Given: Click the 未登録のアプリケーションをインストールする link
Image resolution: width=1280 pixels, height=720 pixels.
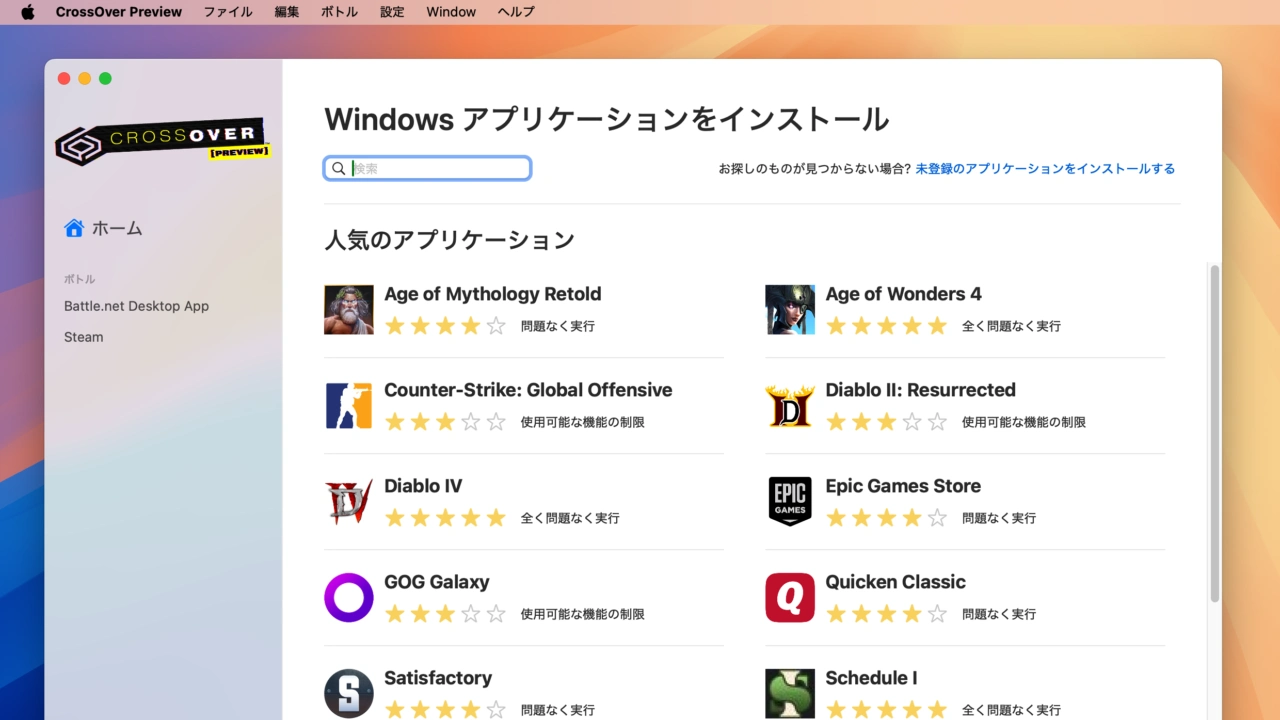Looking at the screenshot, I should (1045, 169).
